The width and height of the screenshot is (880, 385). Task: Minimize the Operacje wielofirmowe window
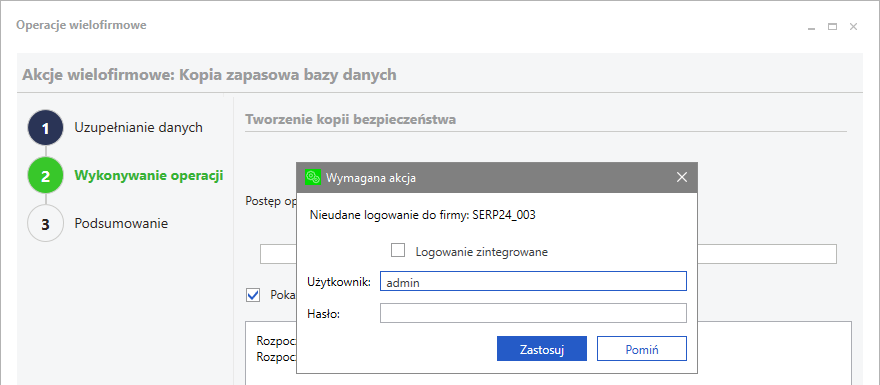[811, 27]
